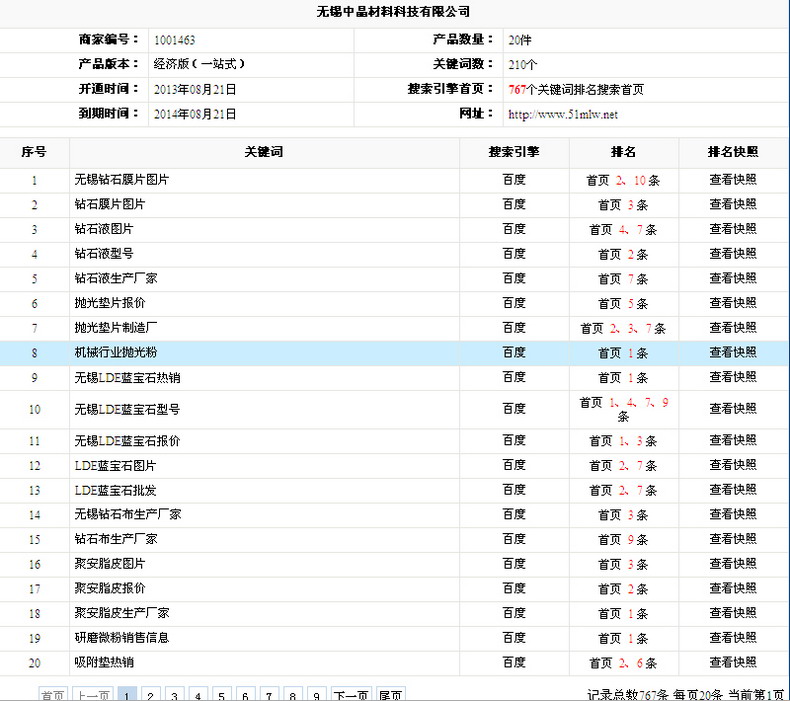View snapshot for LDE蓝宝石批发
Screen dimensions: 790x701
(x=733, y=490)
